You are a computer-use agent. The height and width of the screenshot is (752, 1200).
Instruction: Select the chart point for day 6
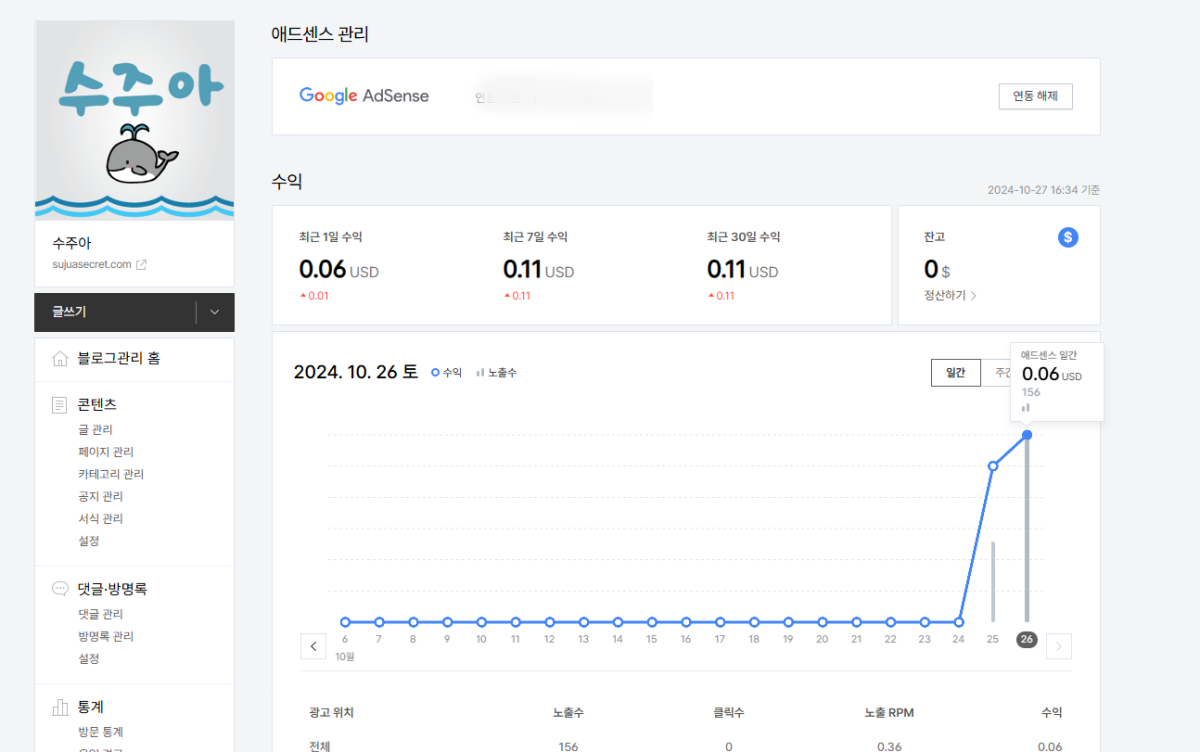[x=345, y=621]
